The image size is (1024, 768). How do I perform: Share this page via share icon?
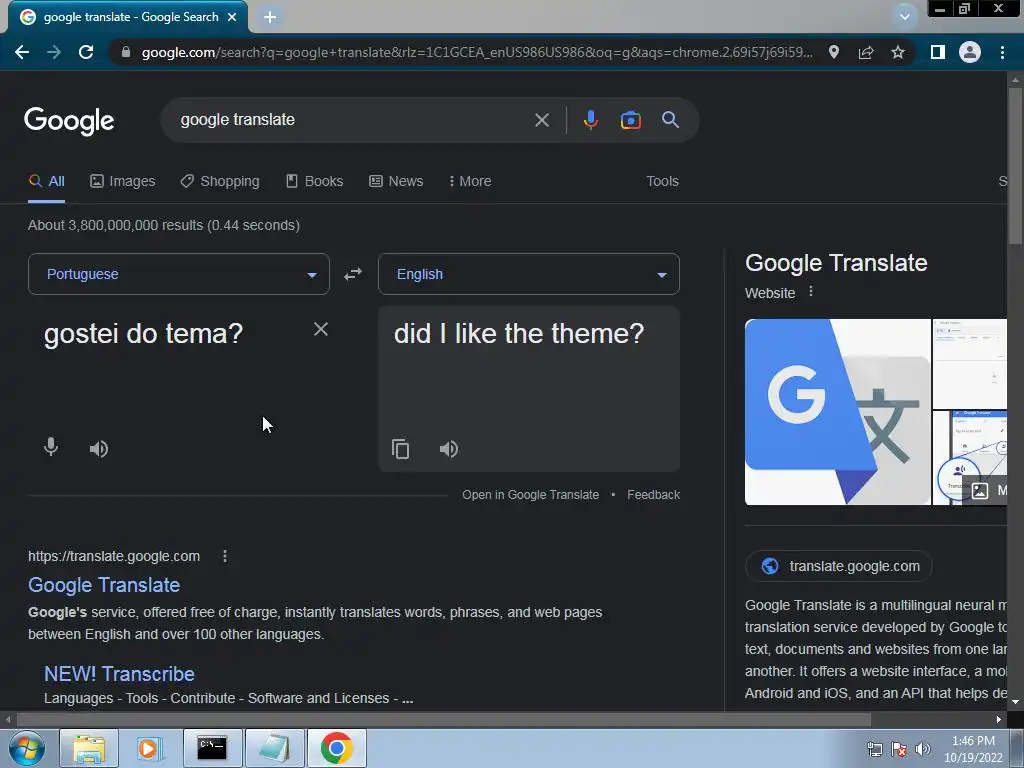pyautogui.click(x=866, y=52)
